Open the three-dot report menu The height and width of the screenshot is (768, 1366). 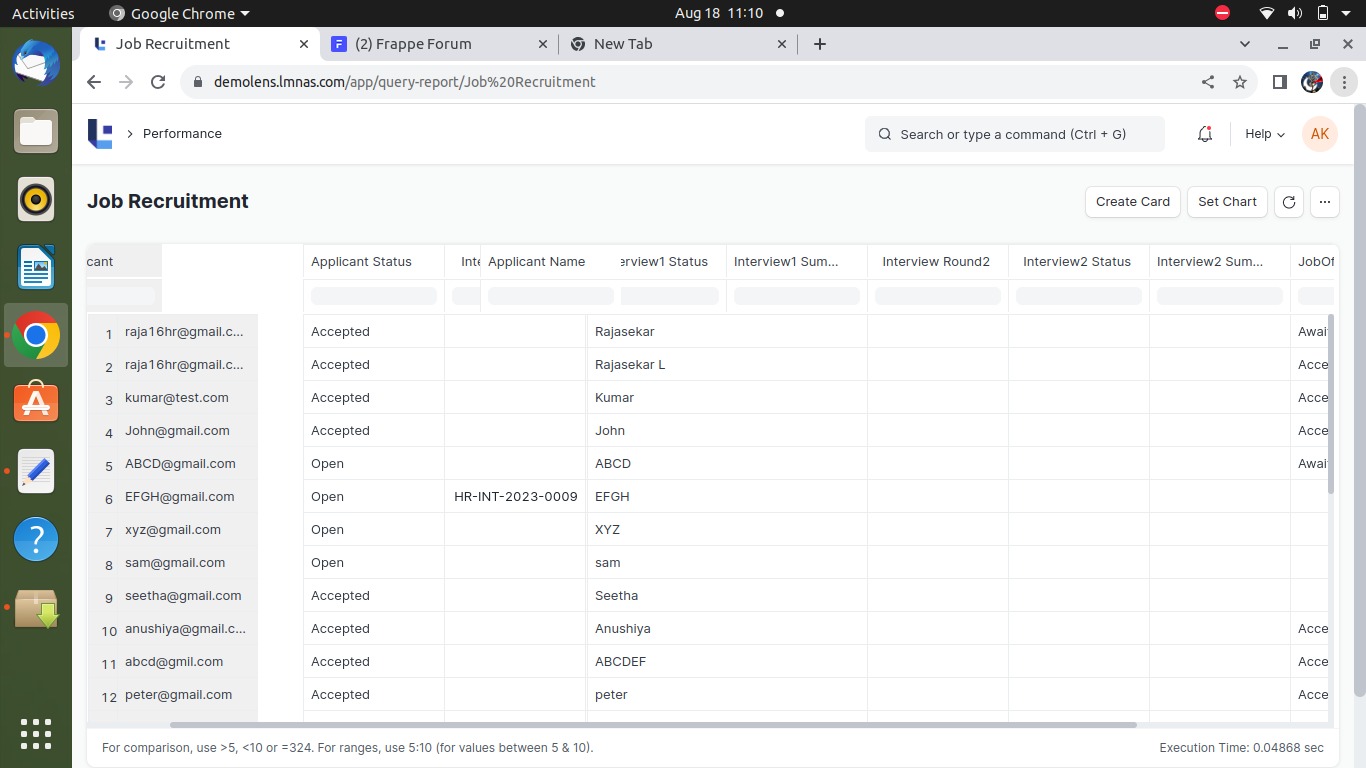pyautogui.click(x=1325, y=202)
